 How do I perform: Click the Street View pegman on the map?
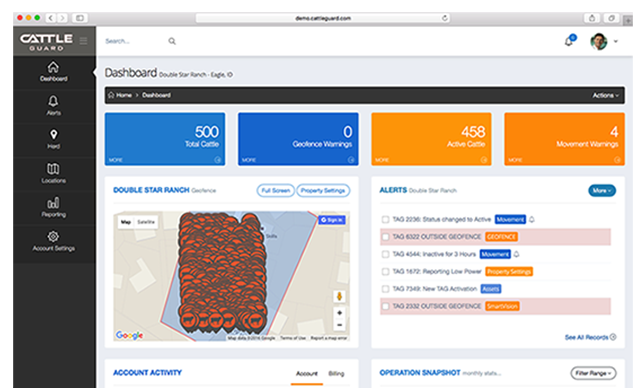click(339, 296)
